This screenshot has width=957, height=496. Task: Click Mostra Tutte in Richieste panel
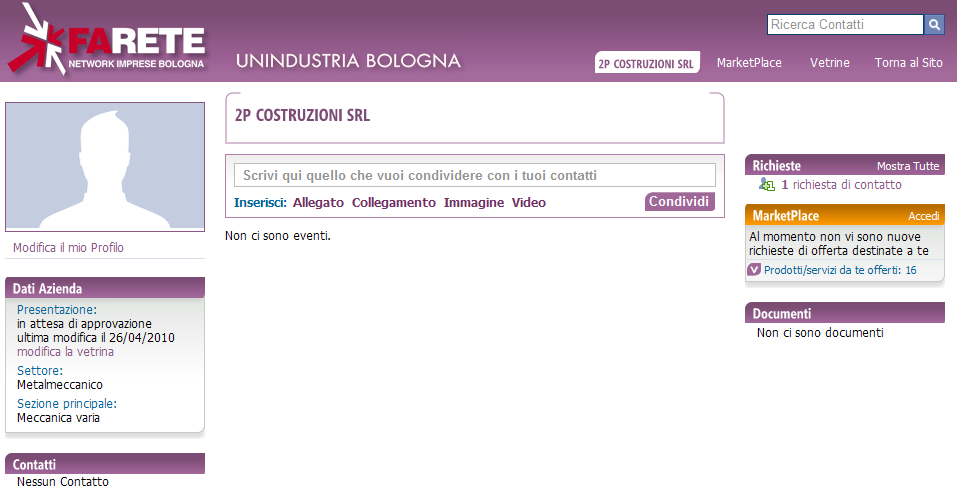click(908, 166)
